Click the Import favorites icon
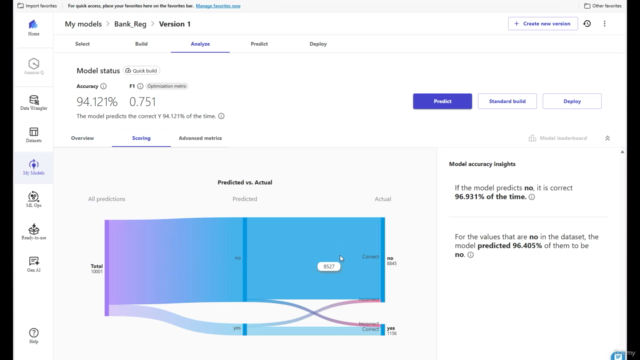640x360 pixels. (x=20, y=6)
